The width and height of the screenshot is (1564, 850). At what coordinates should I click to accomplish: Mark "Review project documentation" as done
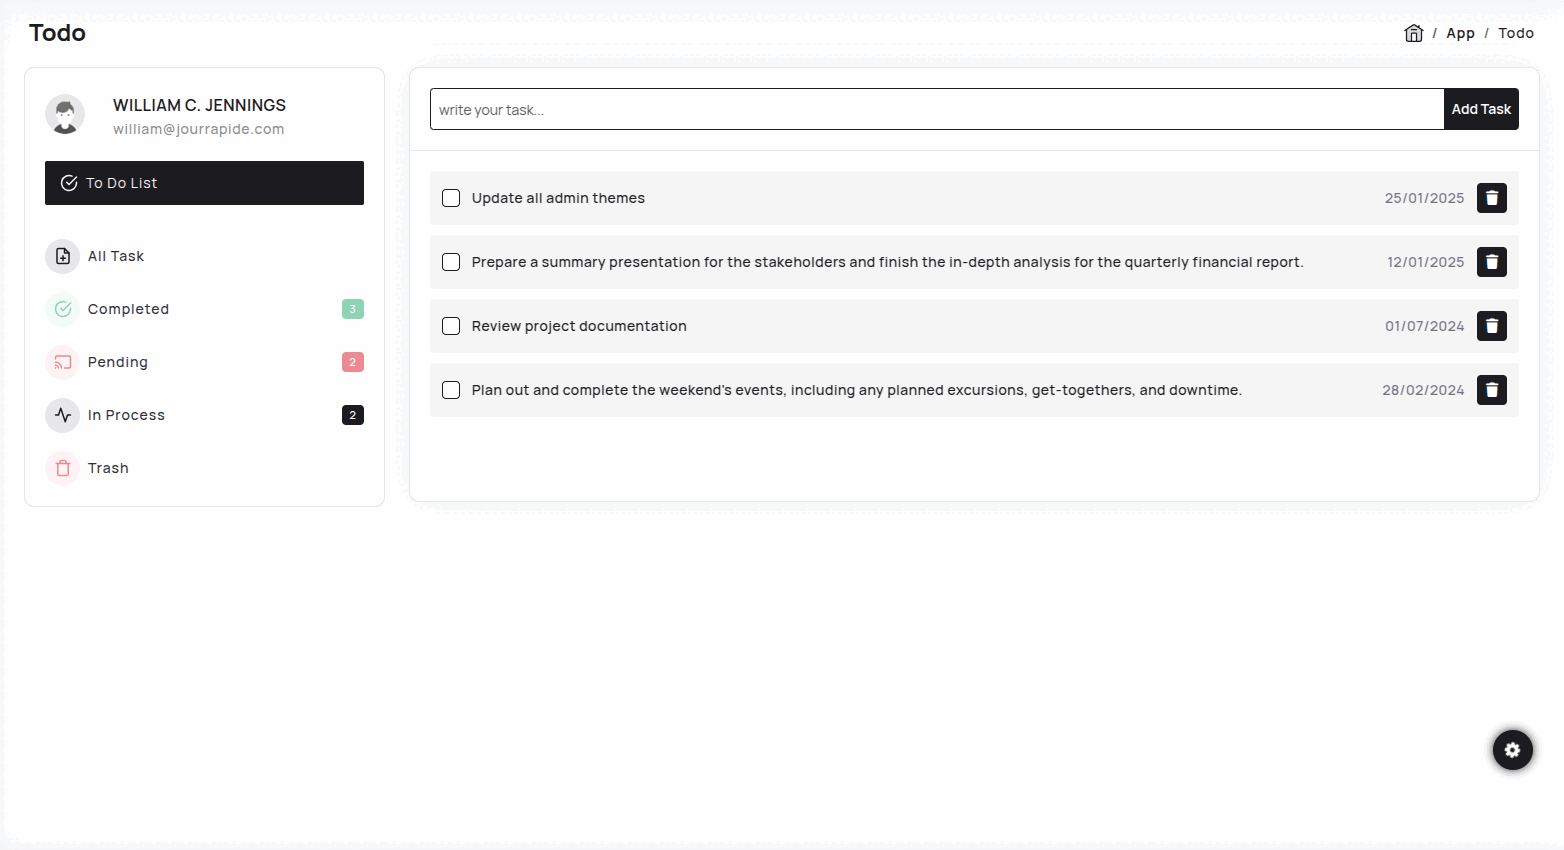click(x=451, y=326)
